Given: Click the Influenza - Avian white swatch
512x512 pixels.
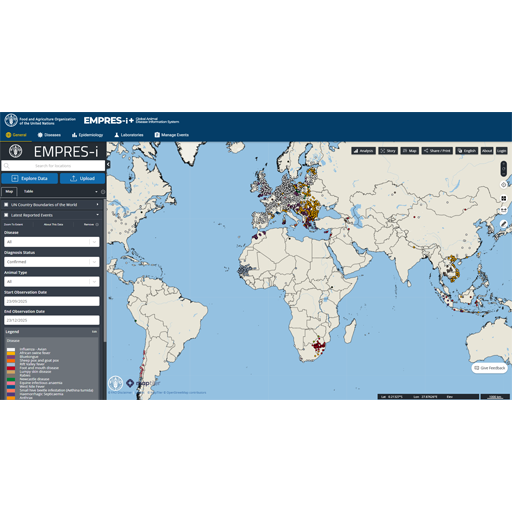Looking at the screenshot, I should (11, 349).
